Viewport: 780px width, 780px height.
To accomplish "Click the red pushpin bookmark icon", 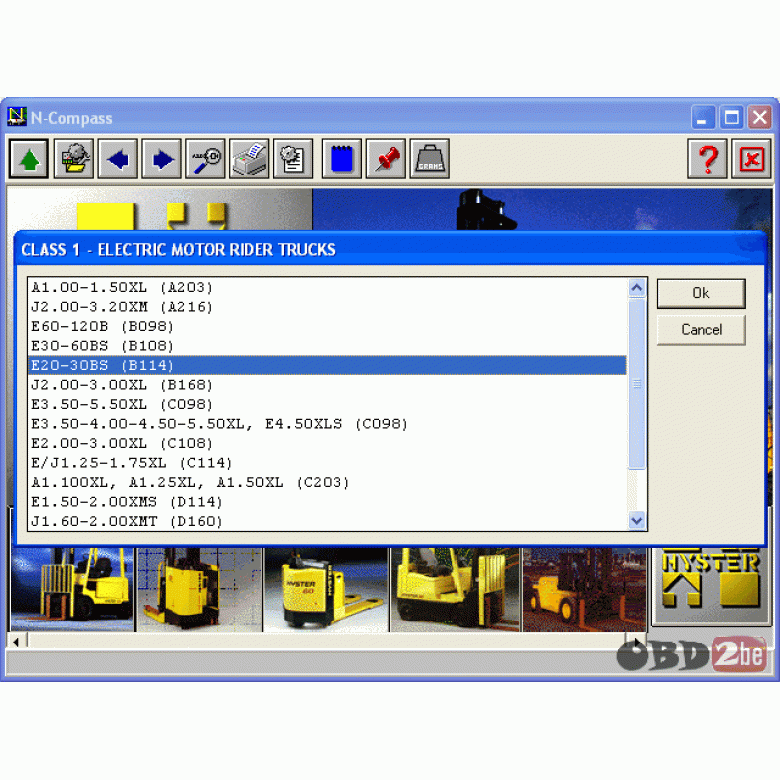I will [x=386, y=159].
